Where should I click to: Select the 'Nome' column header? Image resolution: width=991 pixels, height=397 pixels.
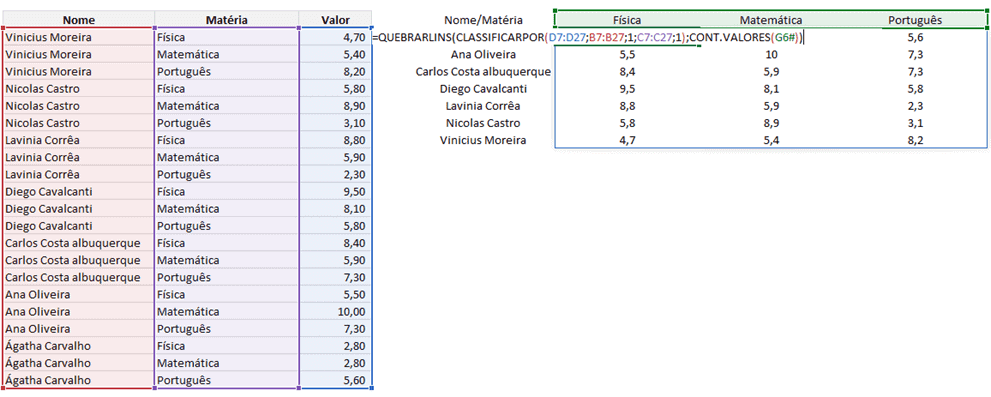tap(78, 20)
